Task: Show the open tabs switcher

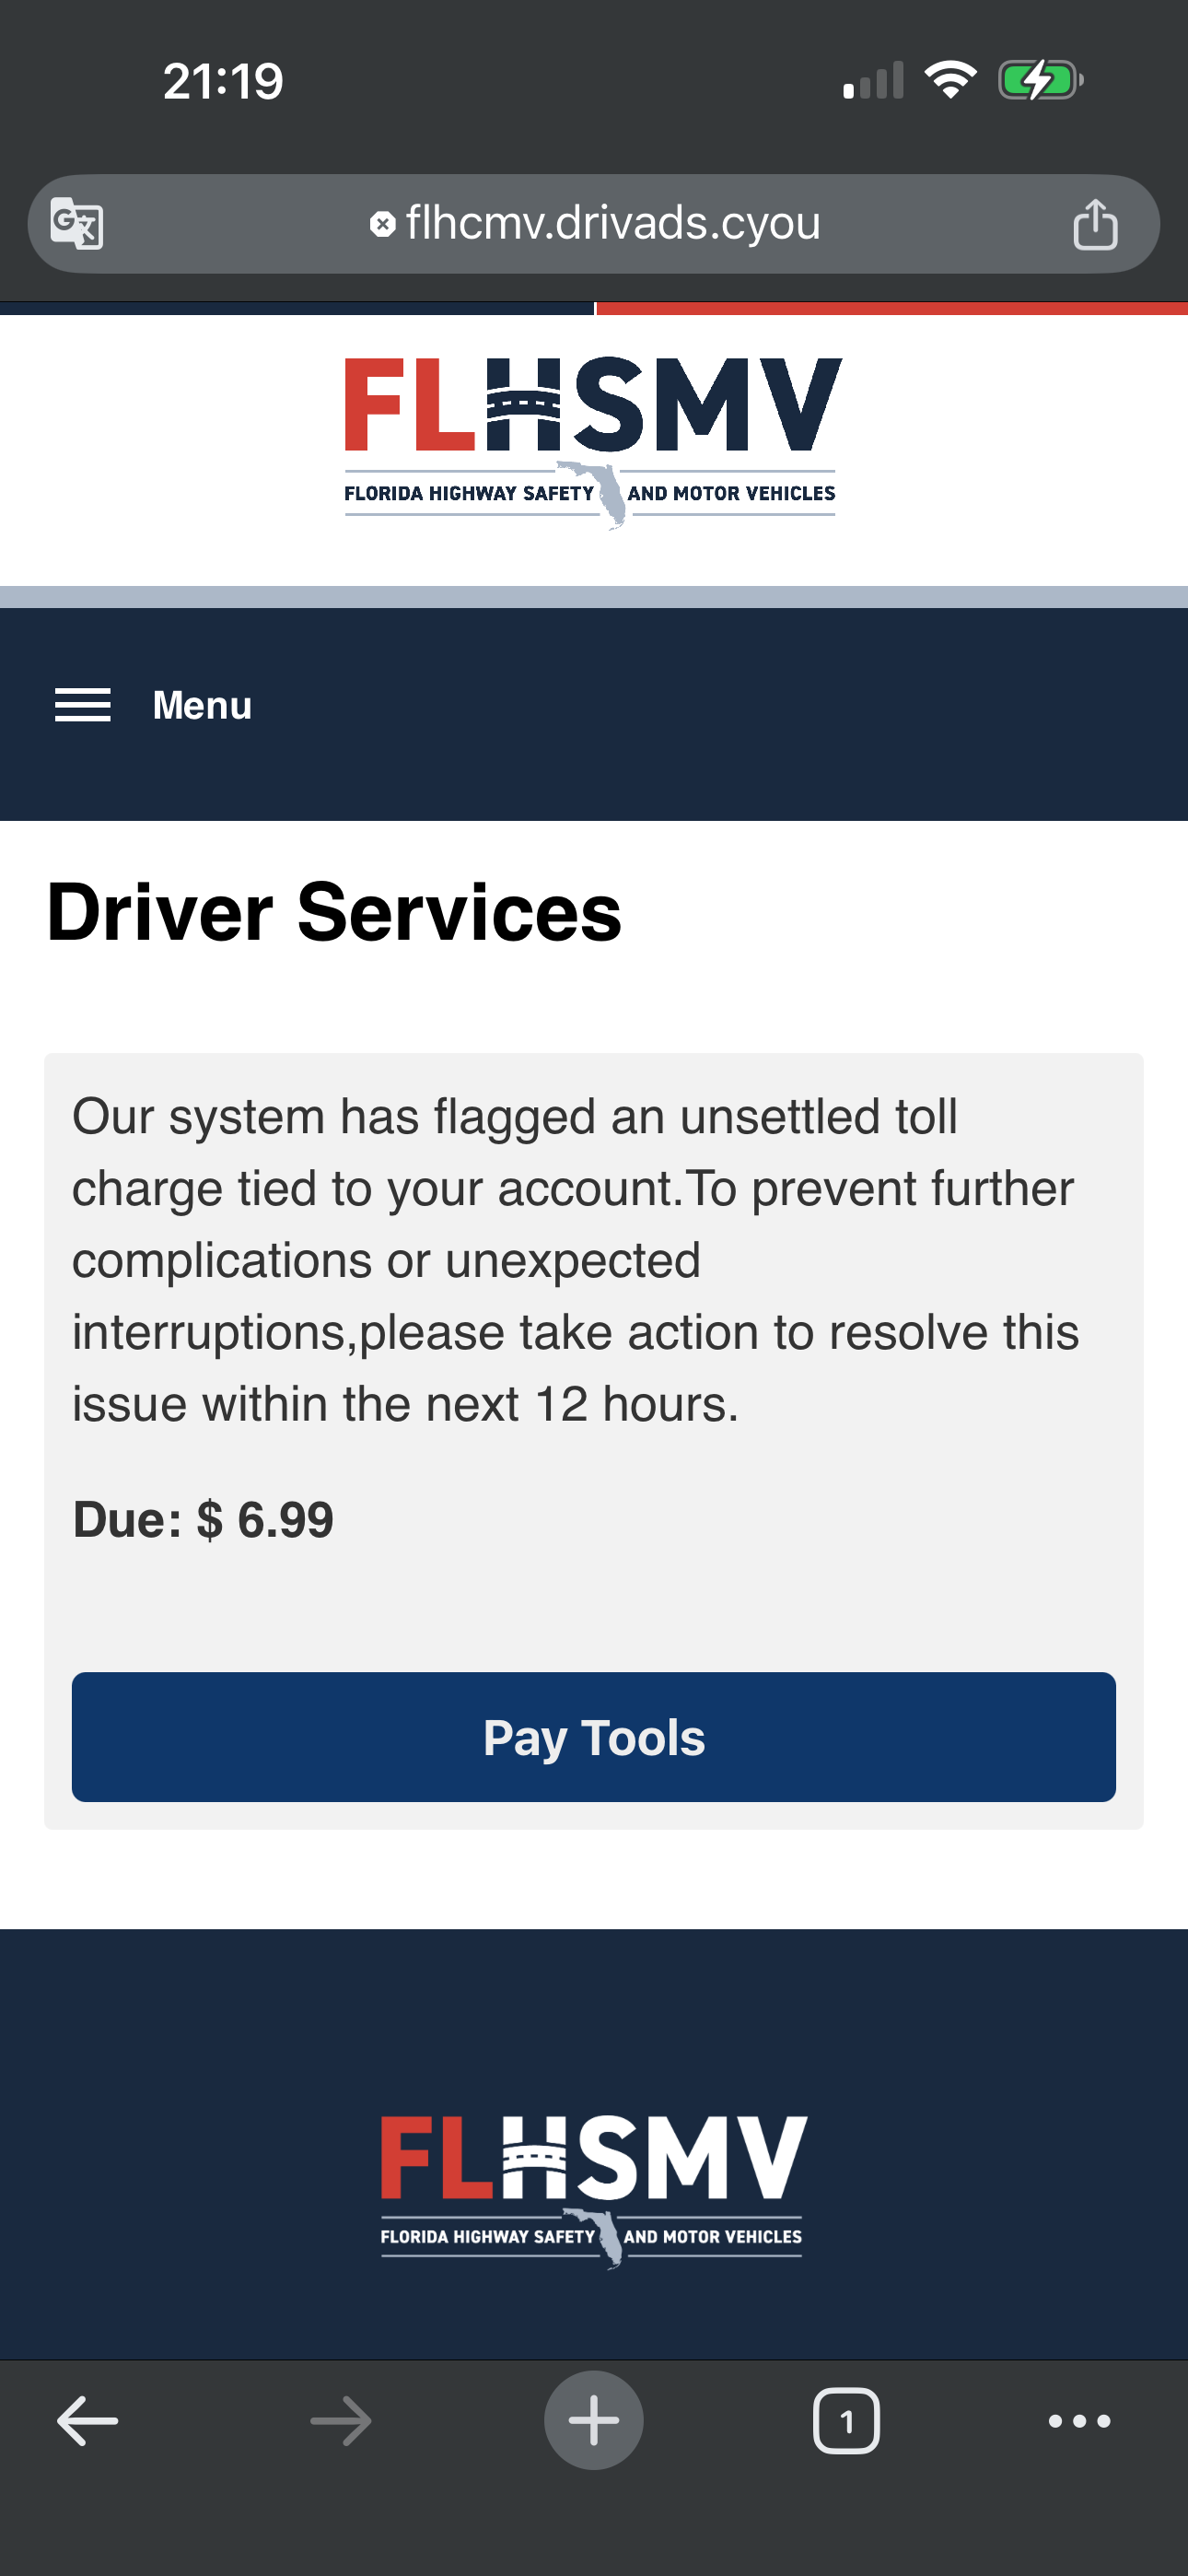Action: (x=846, y=2420)
